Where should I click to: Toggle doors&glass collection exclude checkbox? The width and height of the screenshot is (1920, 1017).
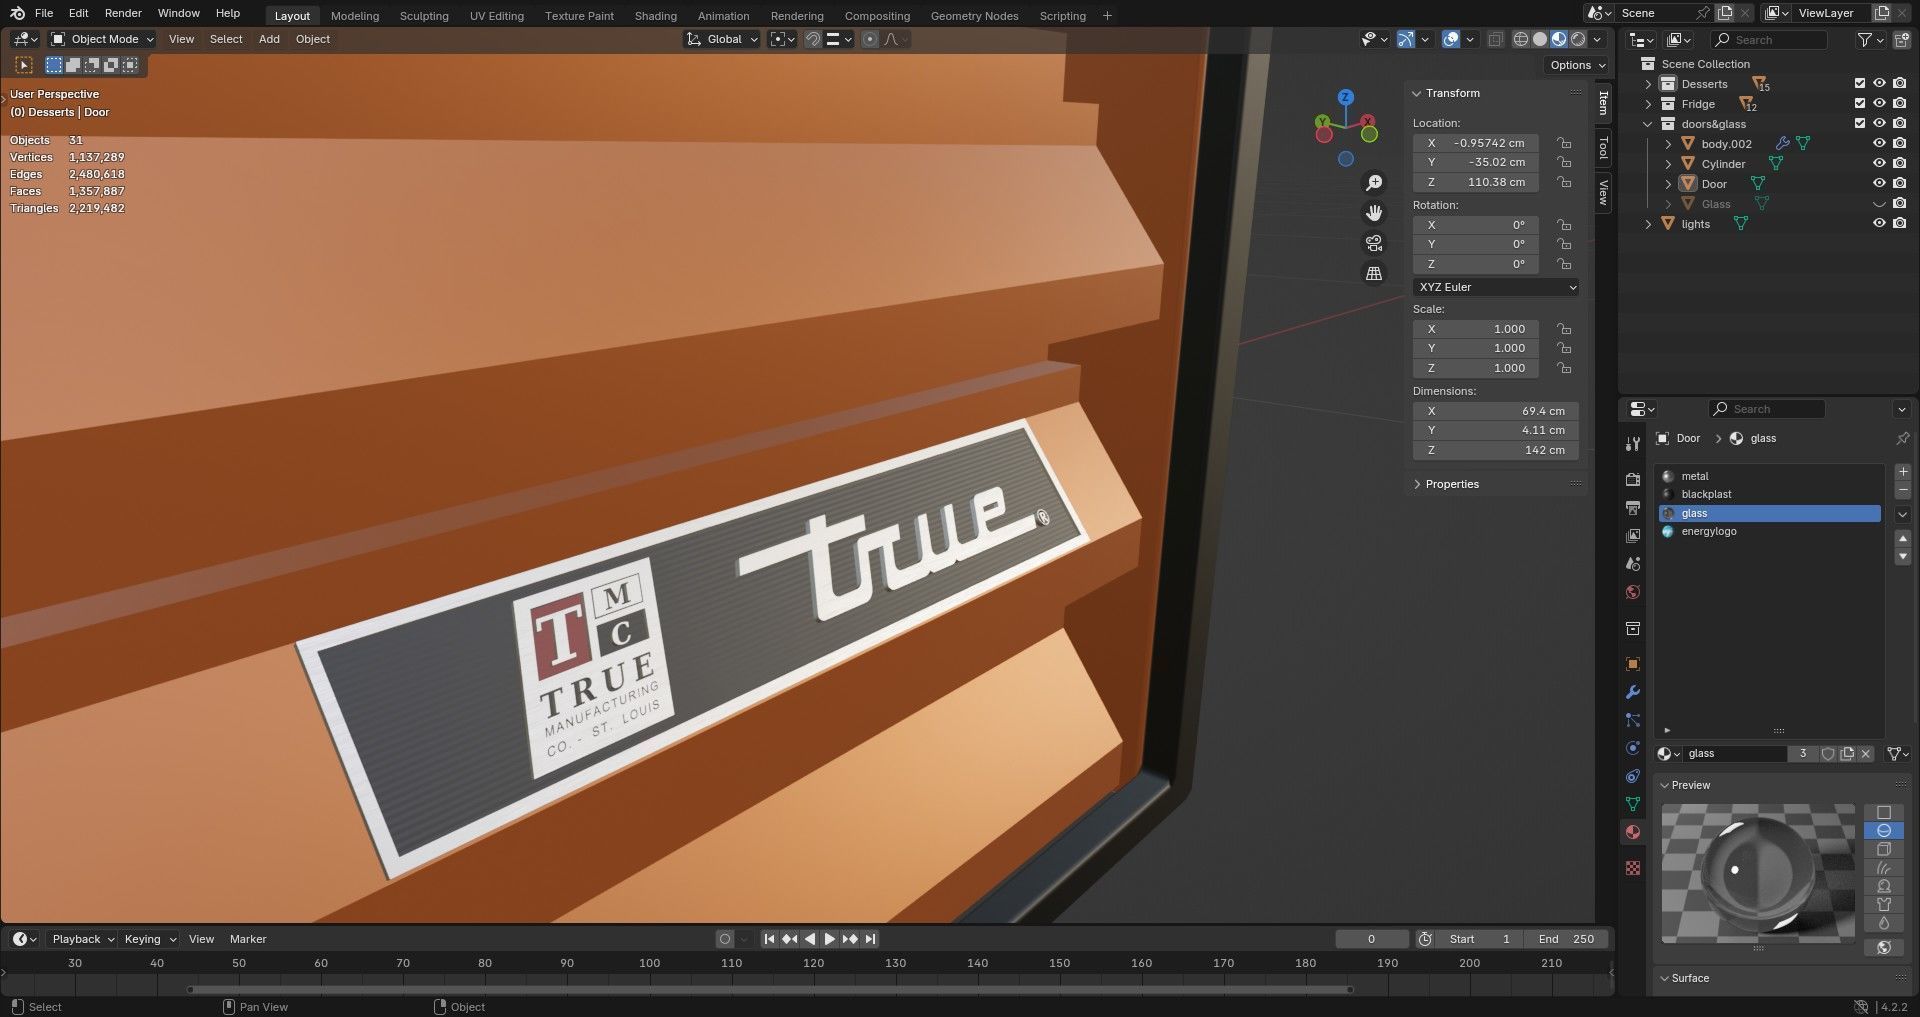click(x=1860, y=124)
